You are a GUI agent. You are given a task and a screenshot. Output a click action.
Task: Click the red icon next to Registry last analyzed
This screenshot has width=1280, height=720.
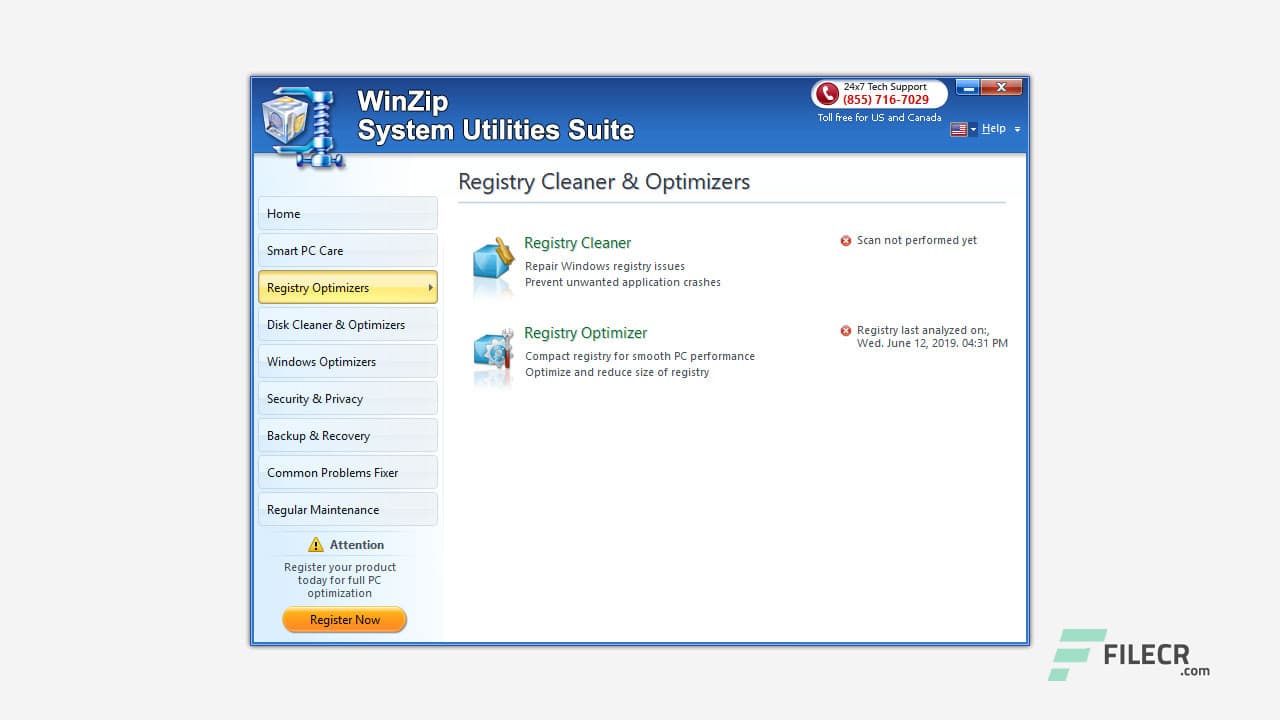pos(845,329)
